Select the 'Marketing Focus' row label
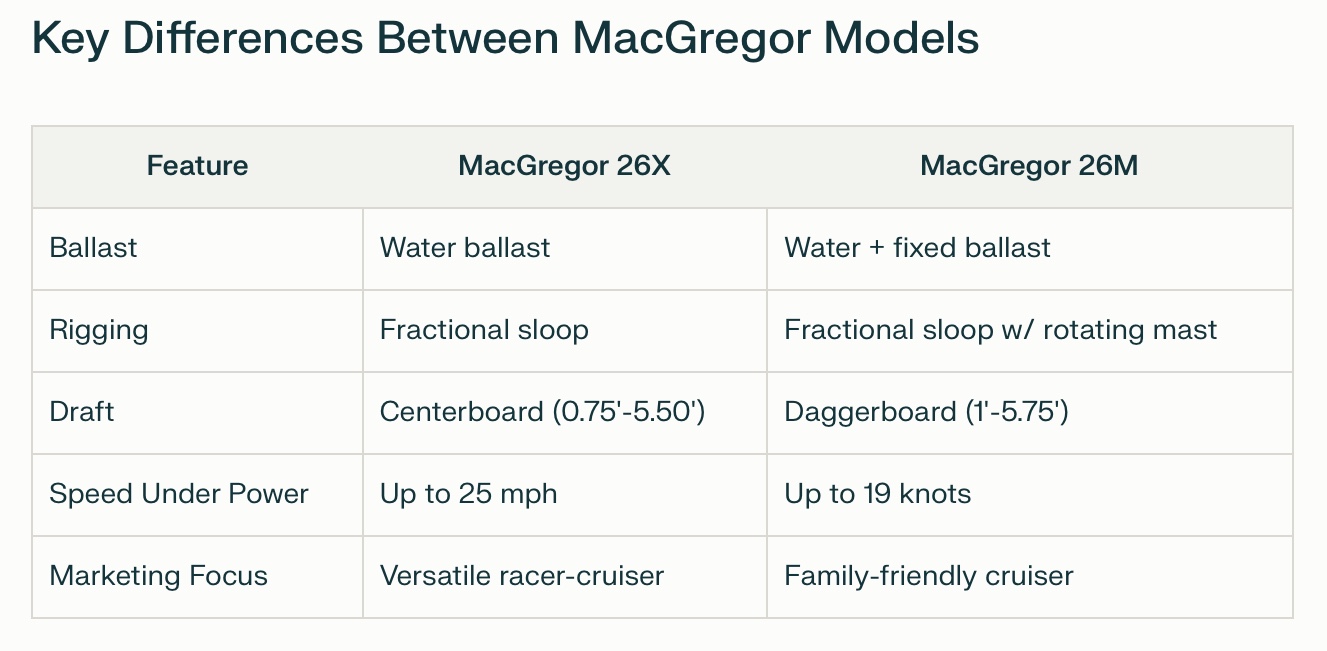 coord(158,576)
